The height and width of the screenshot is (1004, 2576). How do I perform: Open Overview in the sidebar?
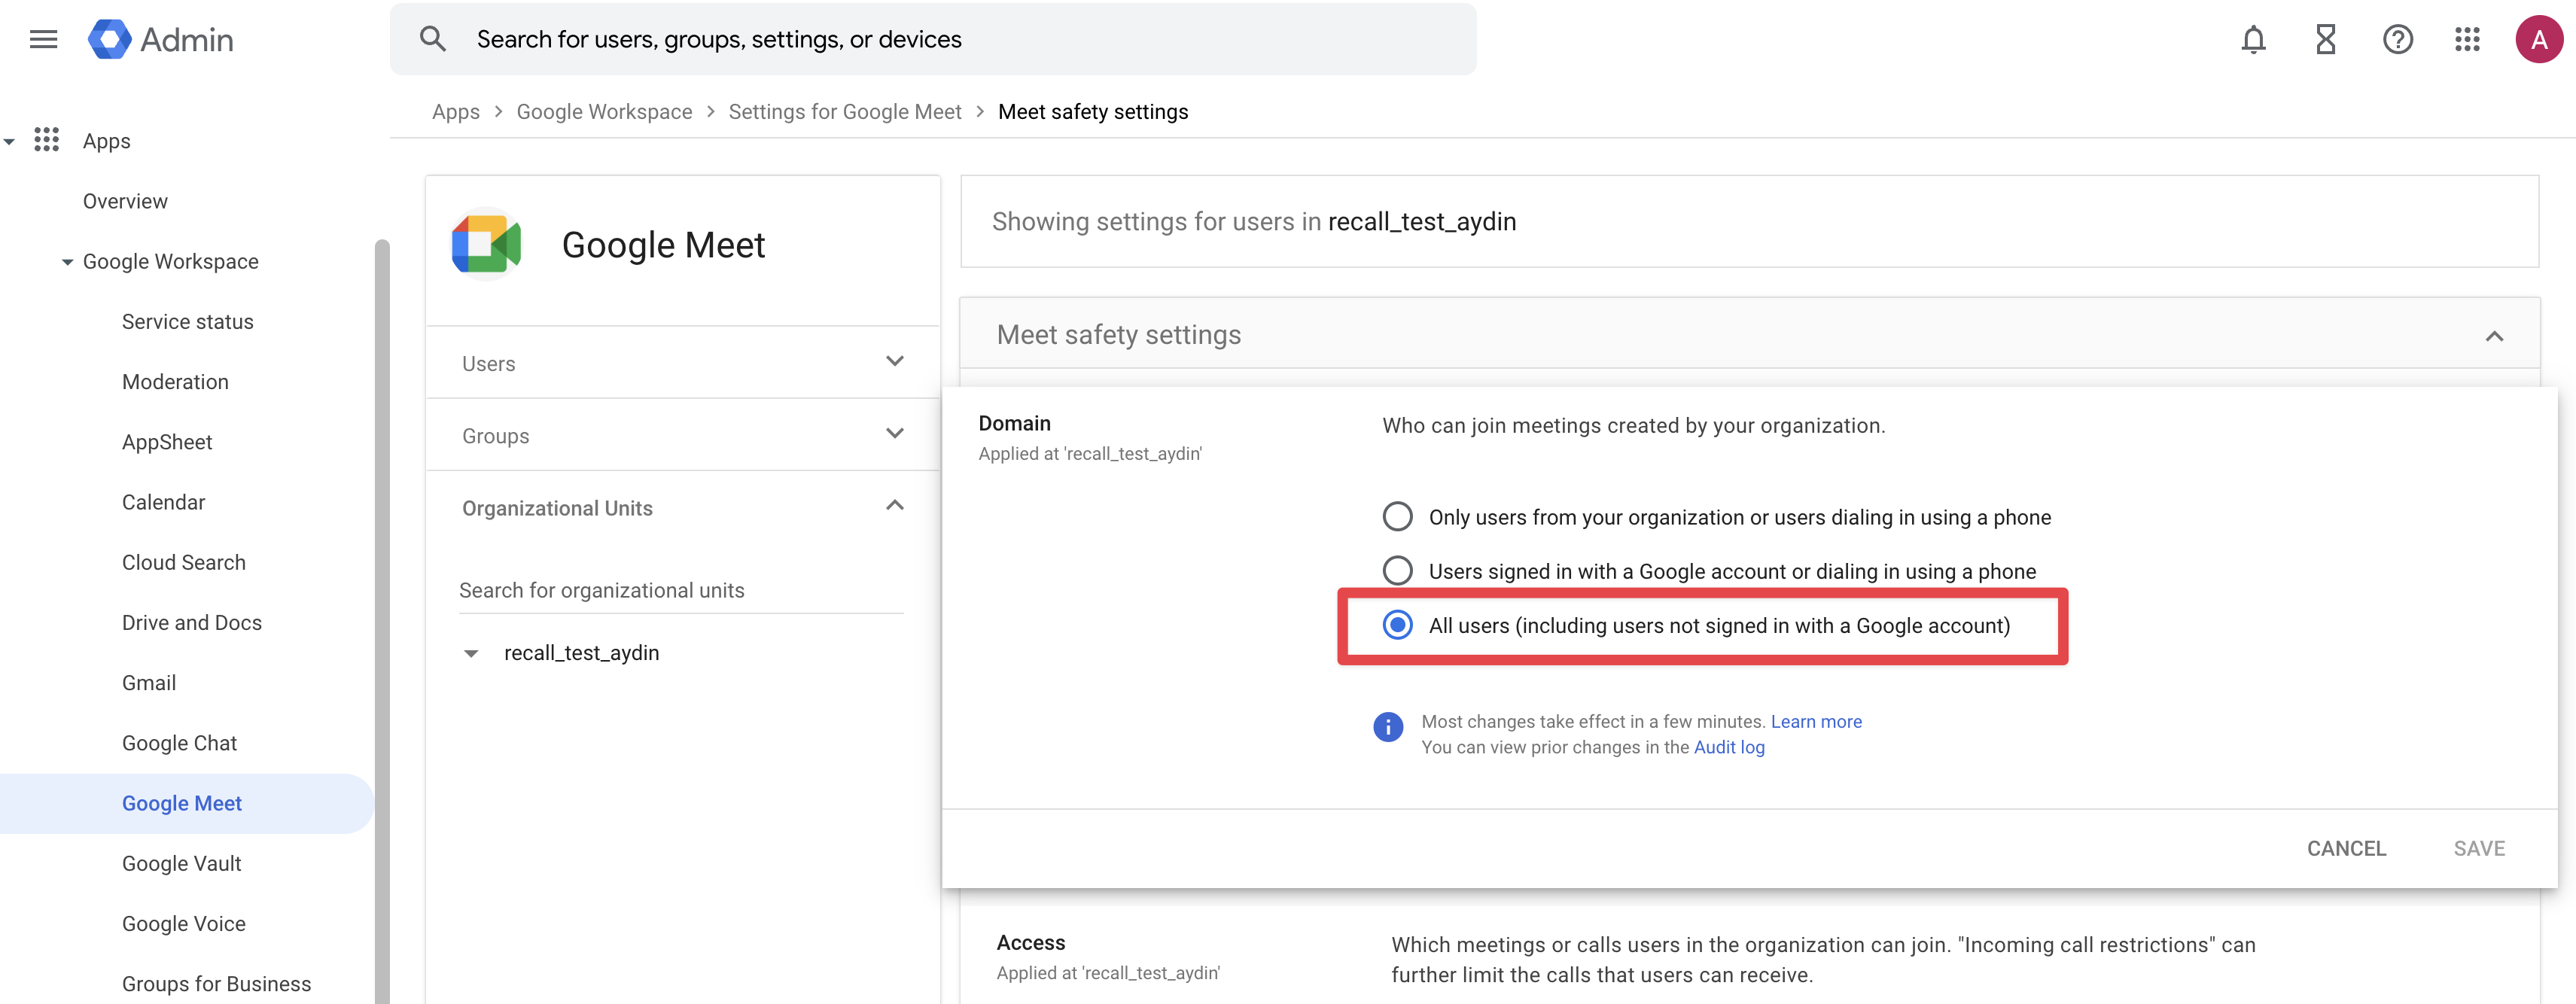[125, 201]
